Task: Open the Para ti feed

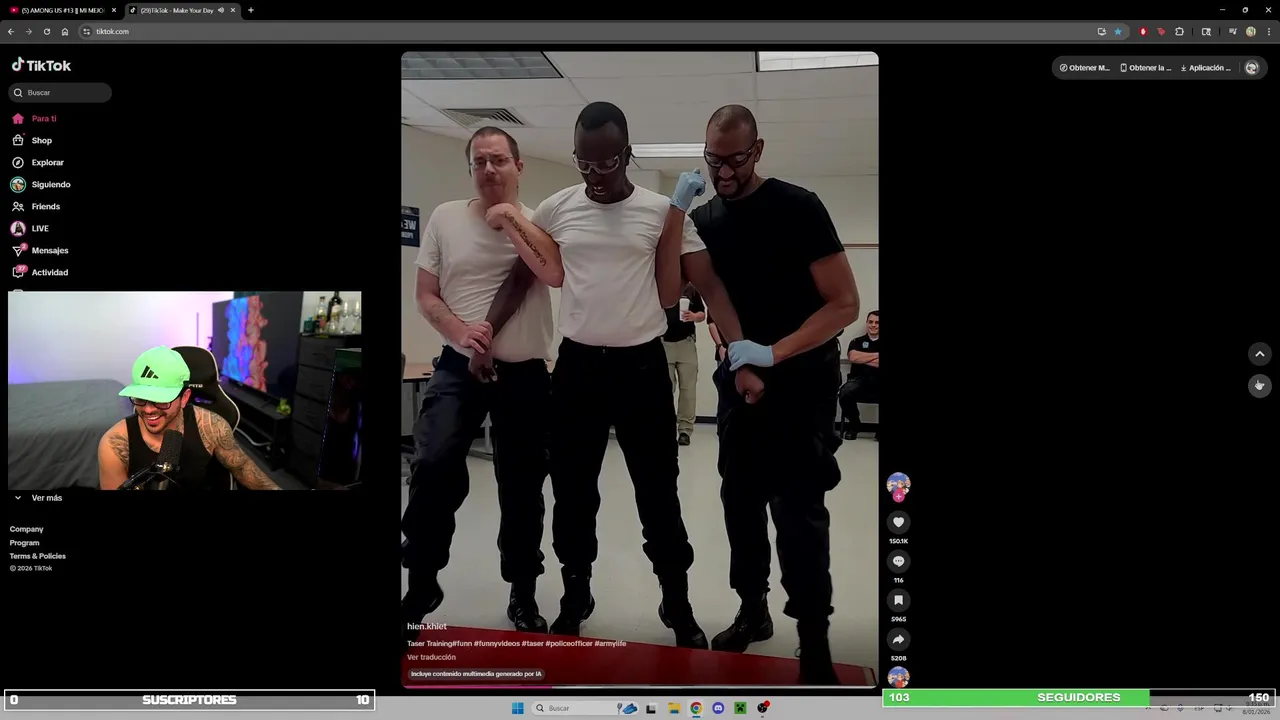Action: (34, 118)
